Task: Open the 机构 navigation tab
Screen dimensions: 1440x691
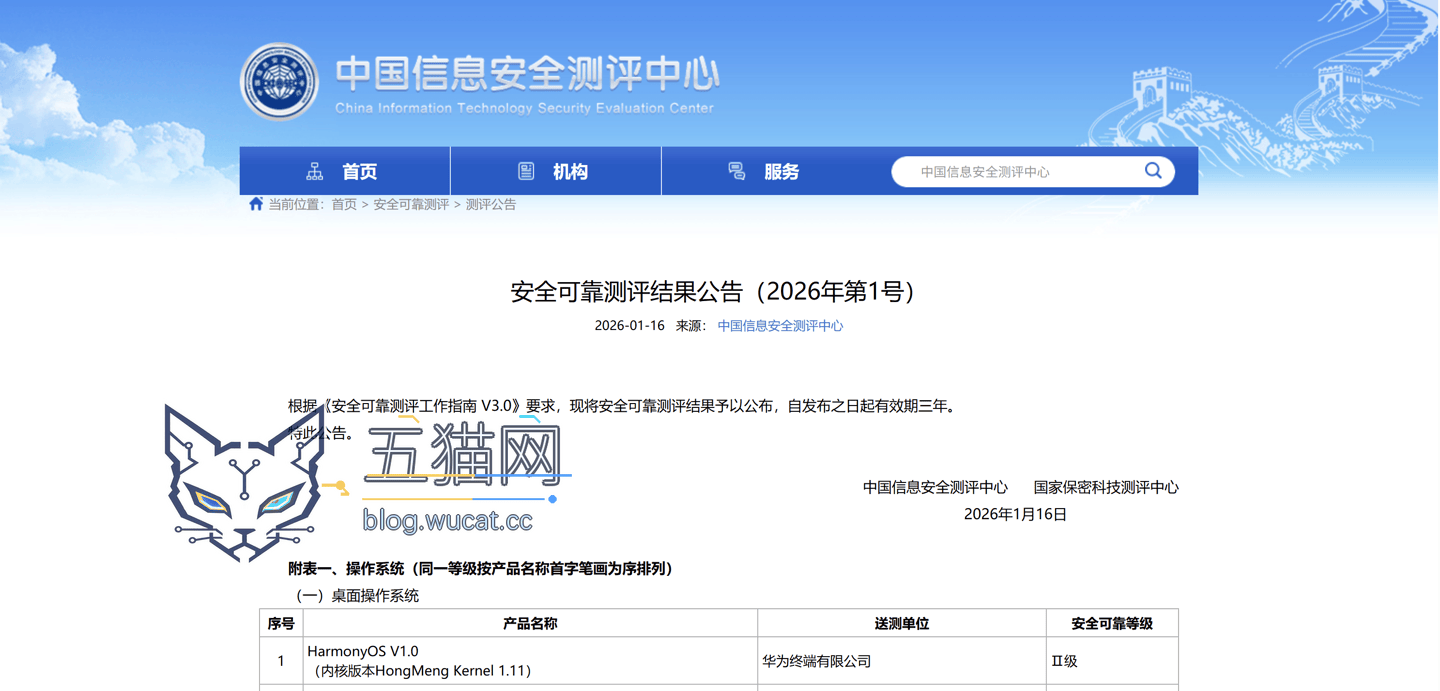Action: tap(556, 171)
